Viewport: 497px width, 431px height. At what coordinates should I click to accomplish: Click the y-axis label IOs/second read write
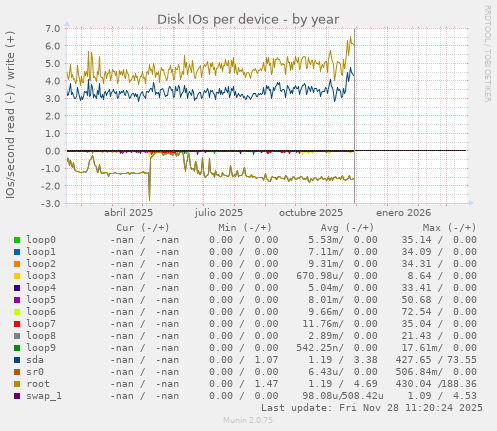coord(10,115)
